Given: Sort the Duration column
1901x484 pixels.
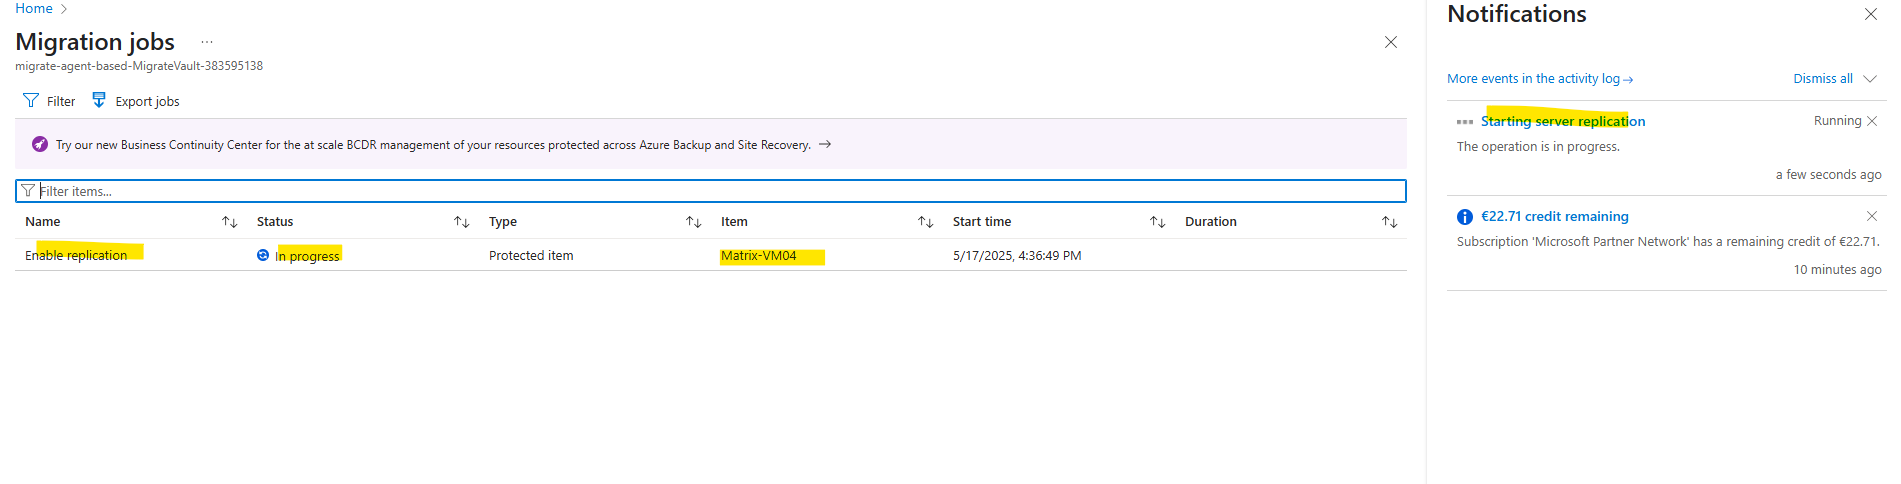Looking at the screenshot, I should [1389, 222].
